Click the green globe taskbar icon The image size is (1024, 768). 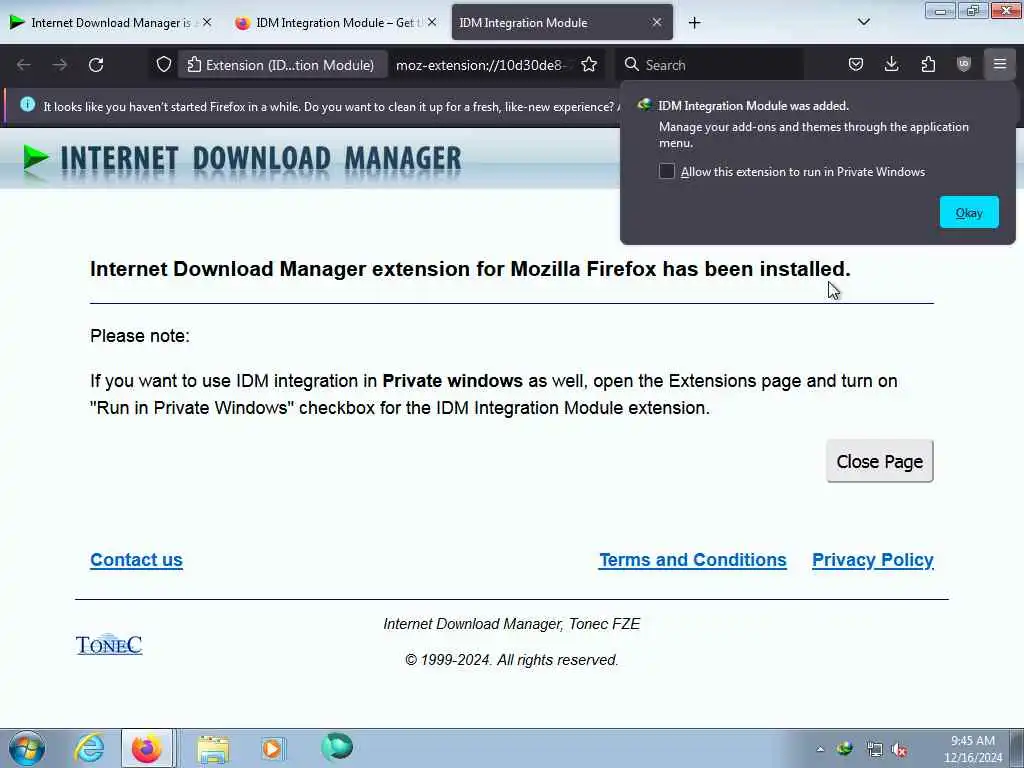click(337, 747)
